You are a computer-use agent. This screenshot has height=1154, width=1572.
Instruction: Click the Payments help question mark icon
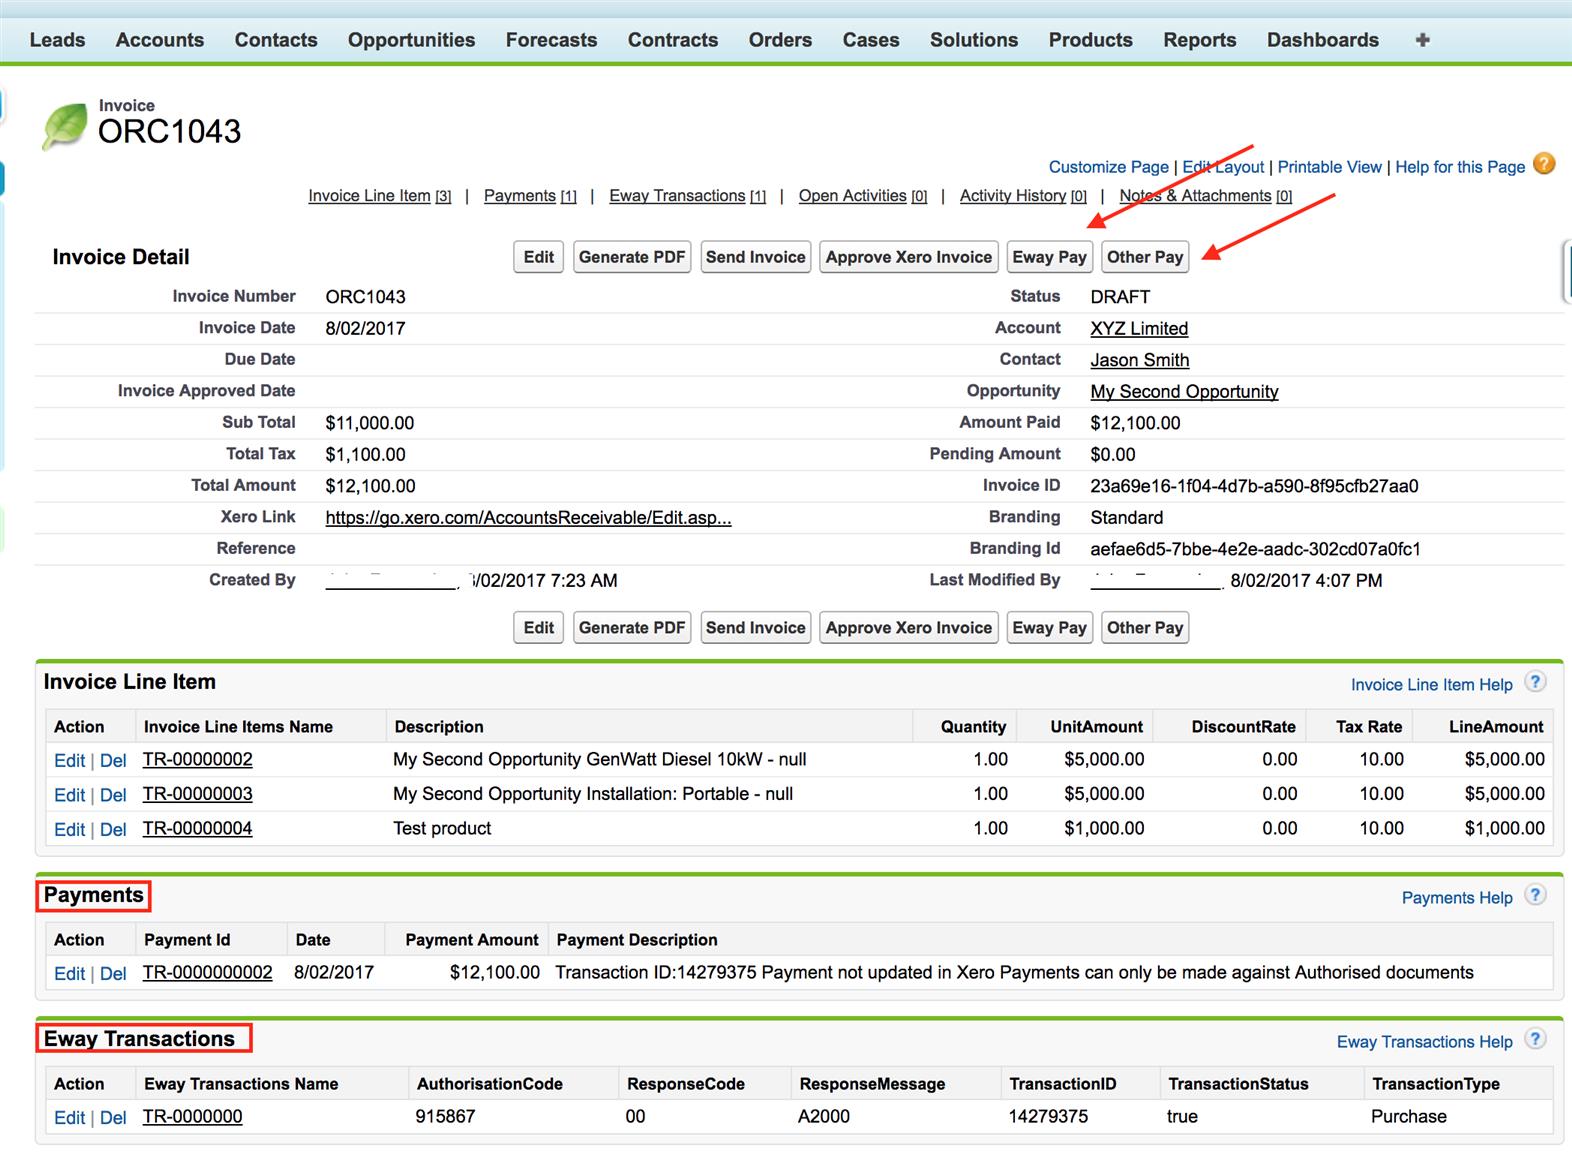coord(1535,895)
